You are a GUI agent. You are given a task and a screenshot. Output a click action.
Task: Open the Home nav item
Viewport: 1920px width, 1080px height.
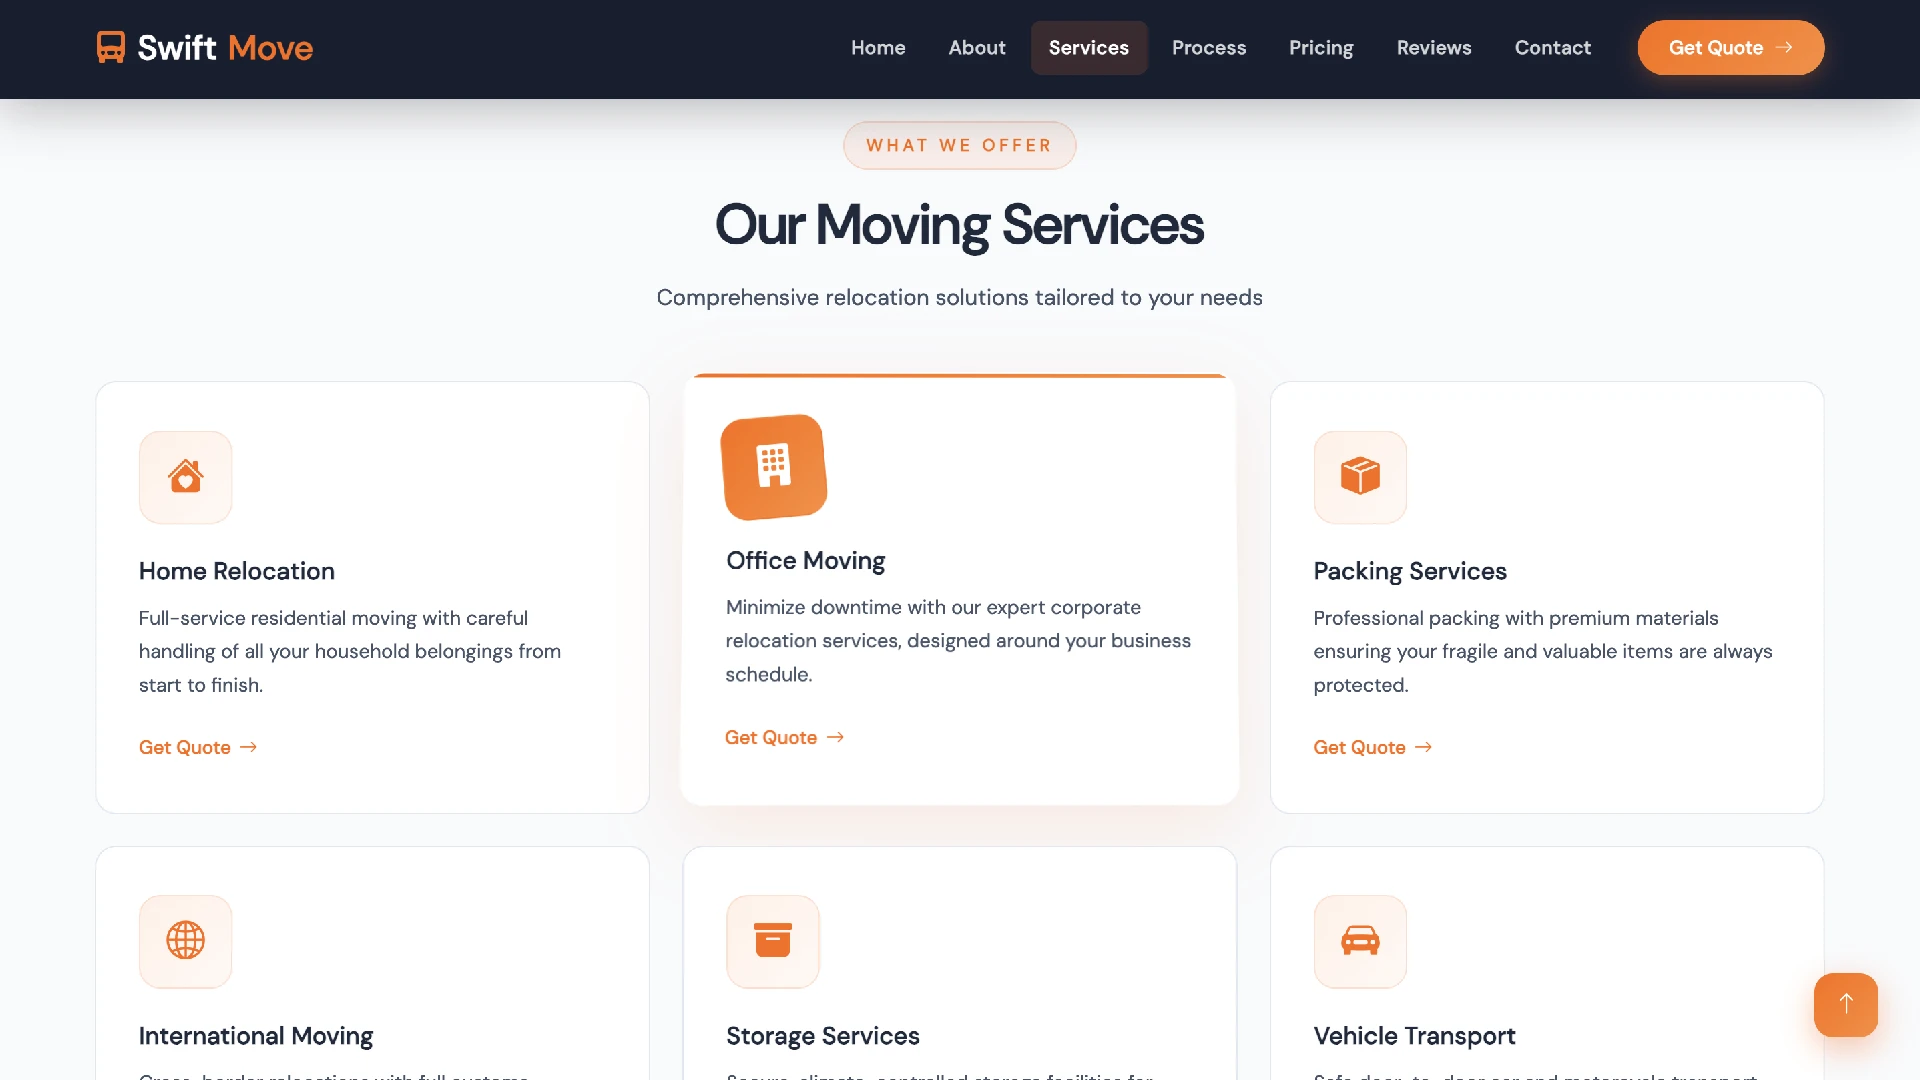[x=878, y=47]
